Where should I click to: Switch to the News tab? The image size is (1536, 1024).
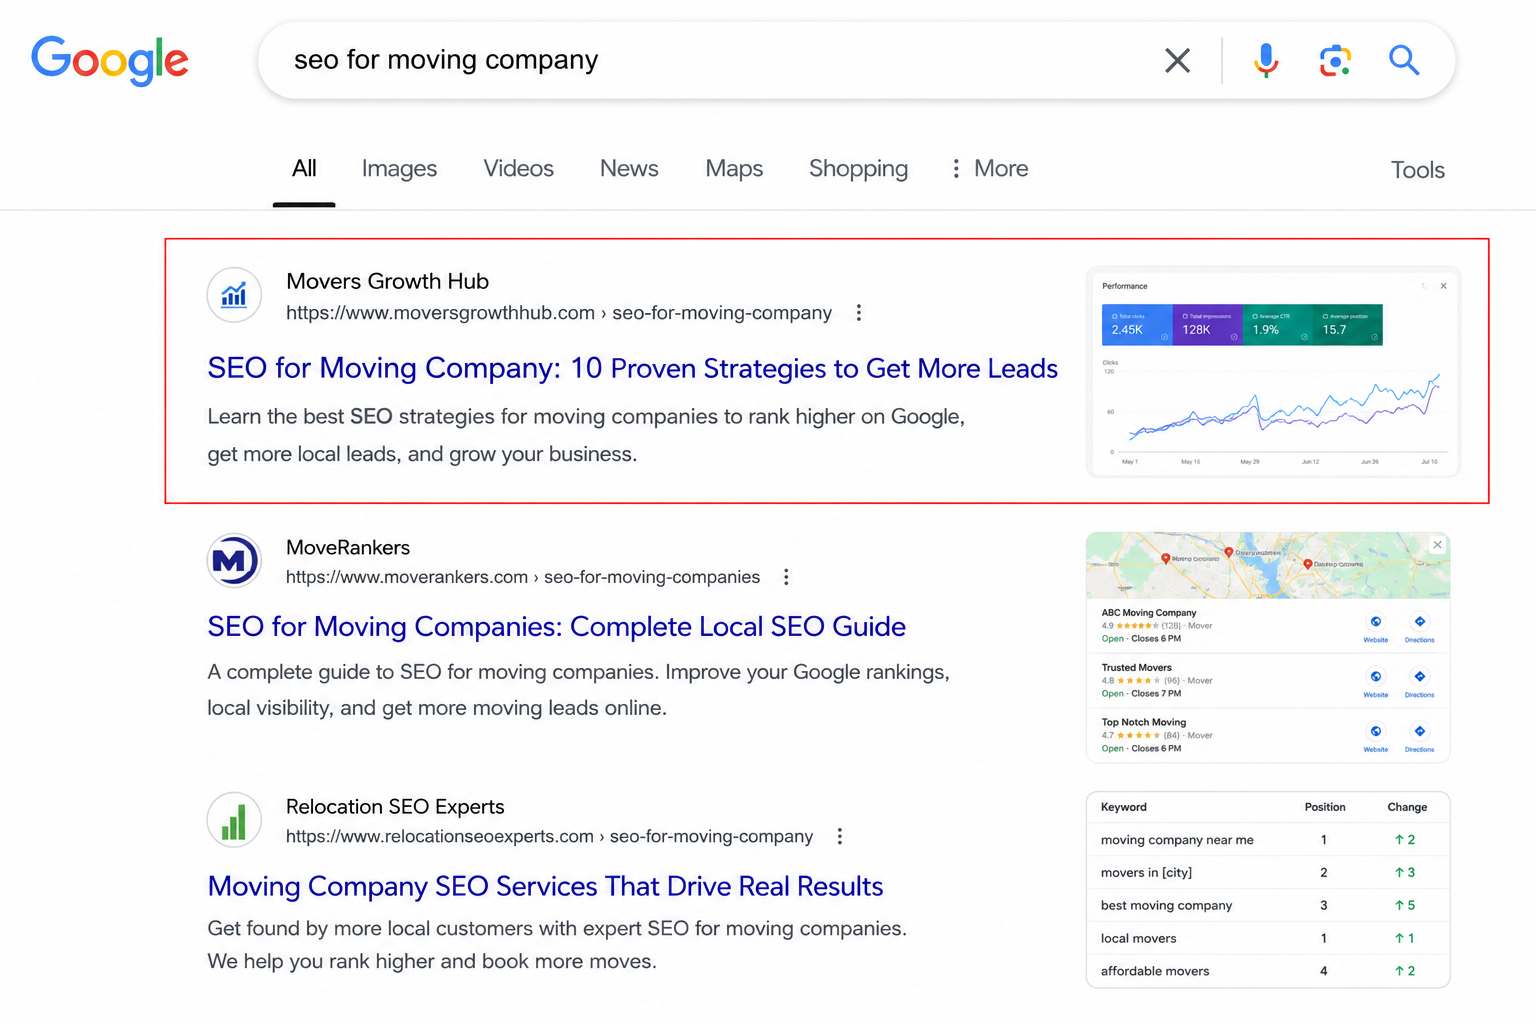click(629, 169)
